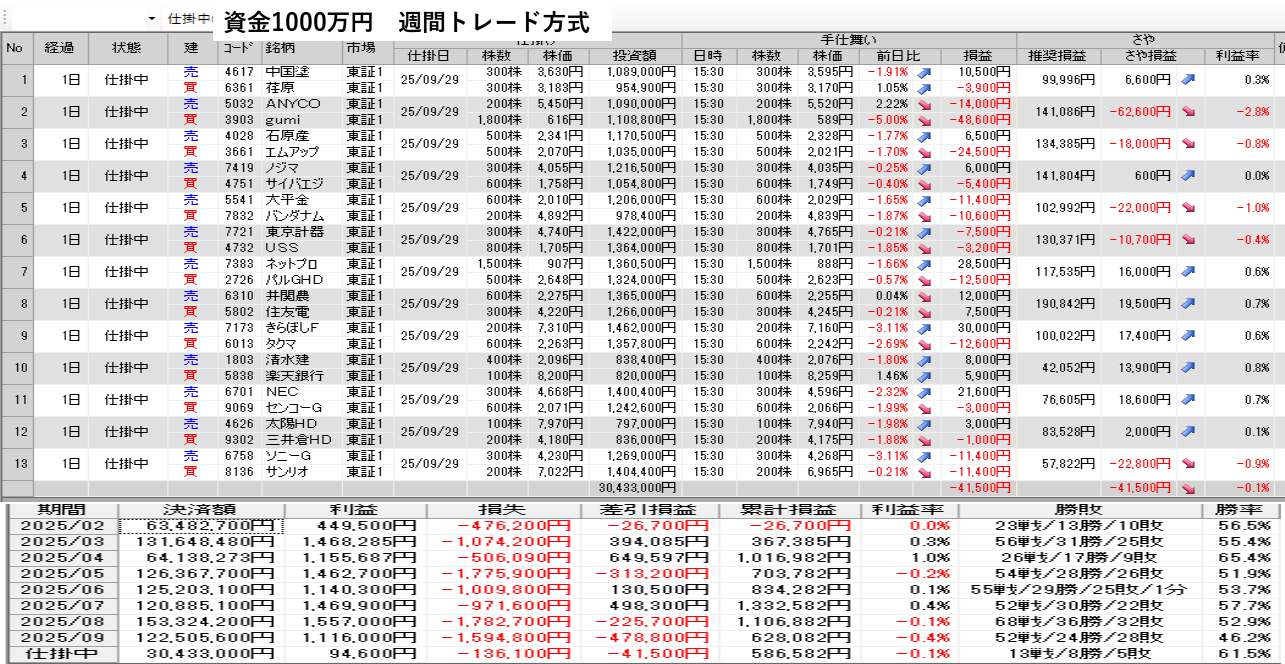
Task: Click the red arrow beside -22,800円 in row 13
Action: [x=1188, y=463]
